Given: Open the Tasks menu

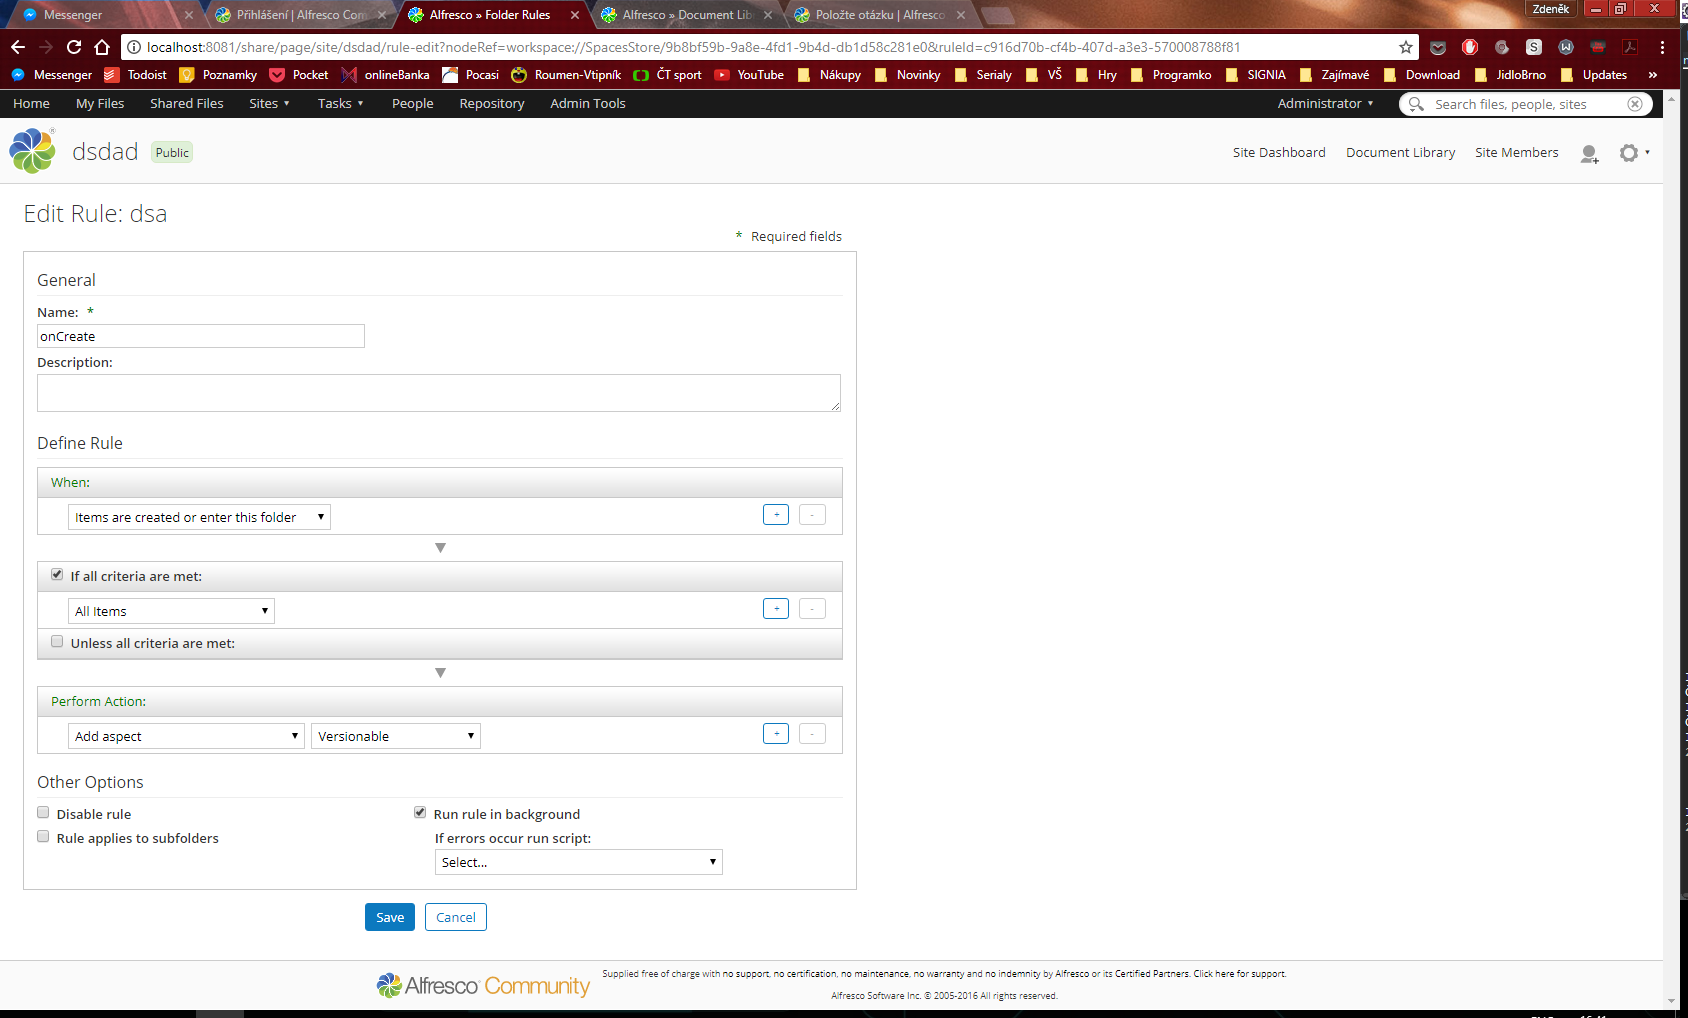Looking at the screenshot, I should (x=340, y=104).
